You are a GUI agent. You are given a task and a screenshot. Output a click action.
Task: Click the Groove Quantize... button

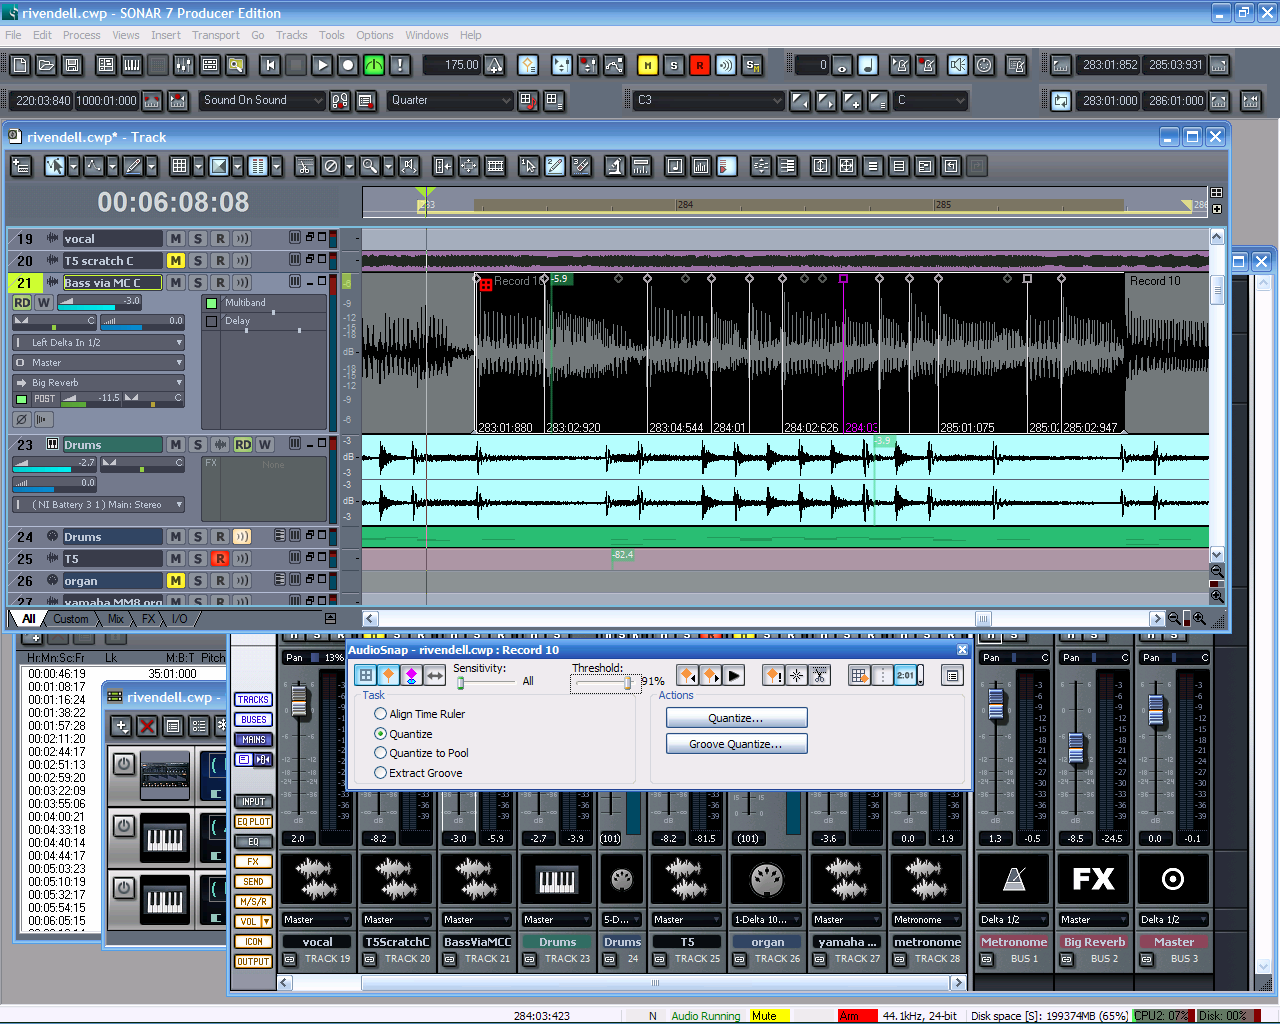tap(736, 744)
